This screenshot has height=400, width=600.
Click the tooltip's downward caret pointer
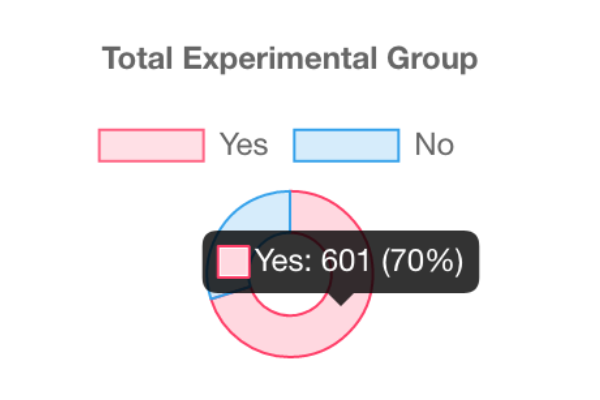coord(343,297)
